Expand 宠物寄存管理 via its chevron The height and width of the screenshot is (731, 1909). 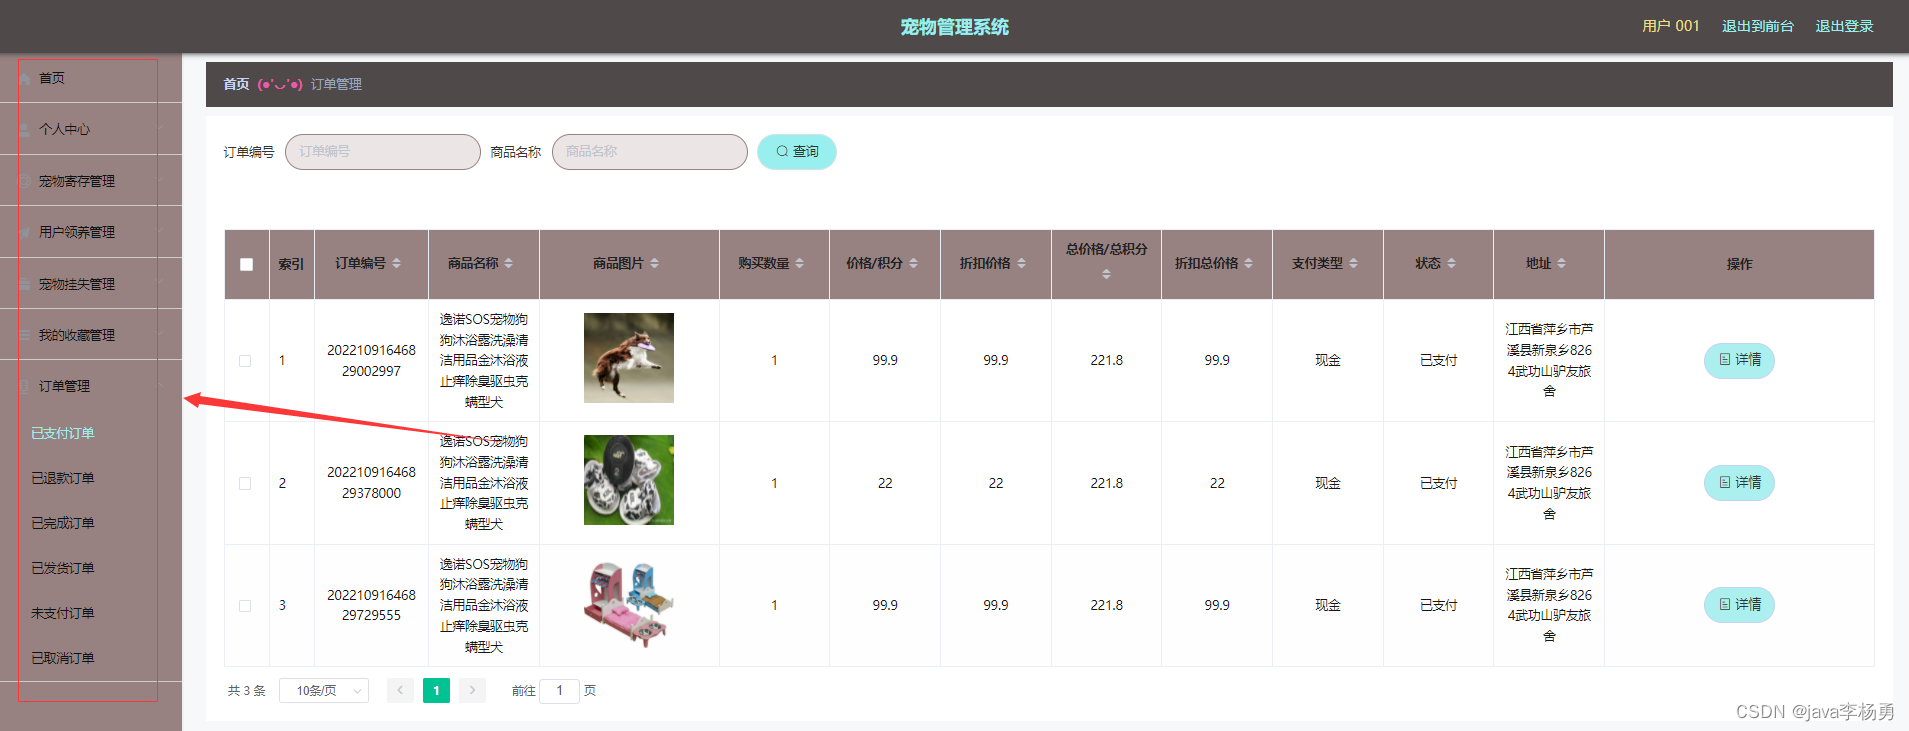[158, 181]
